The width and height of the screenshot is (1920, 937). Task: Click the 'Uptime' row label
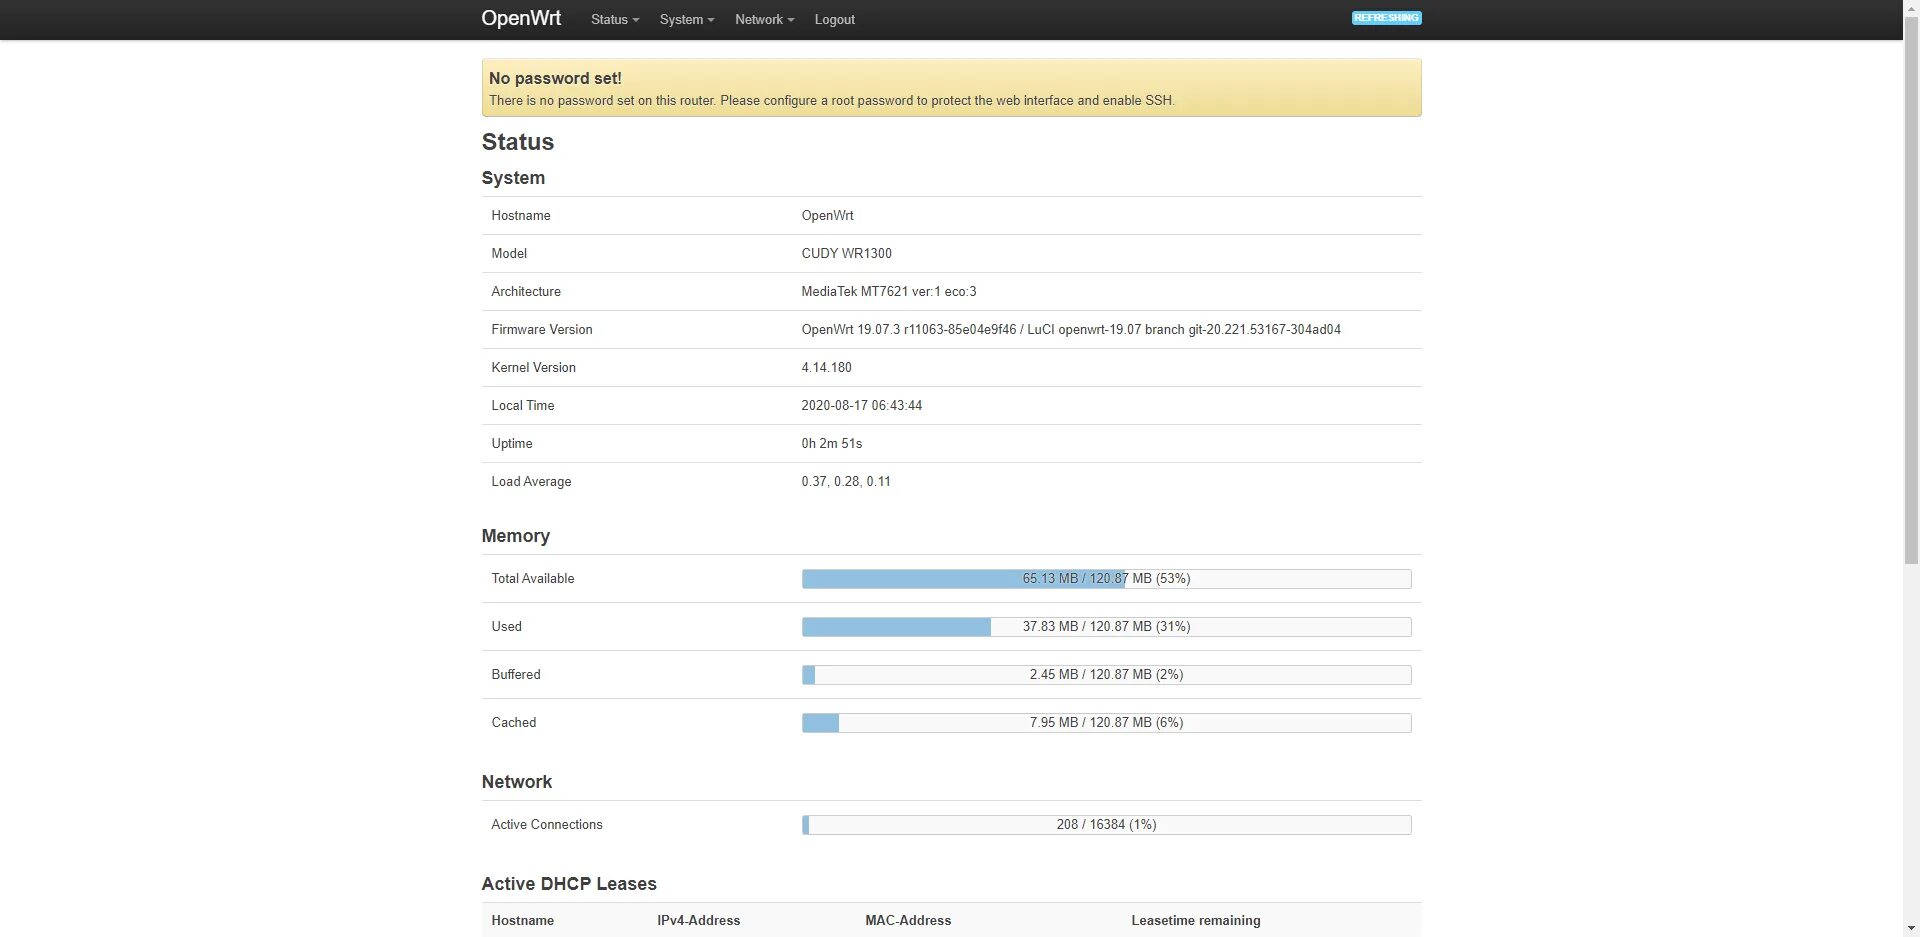[512, 444]
